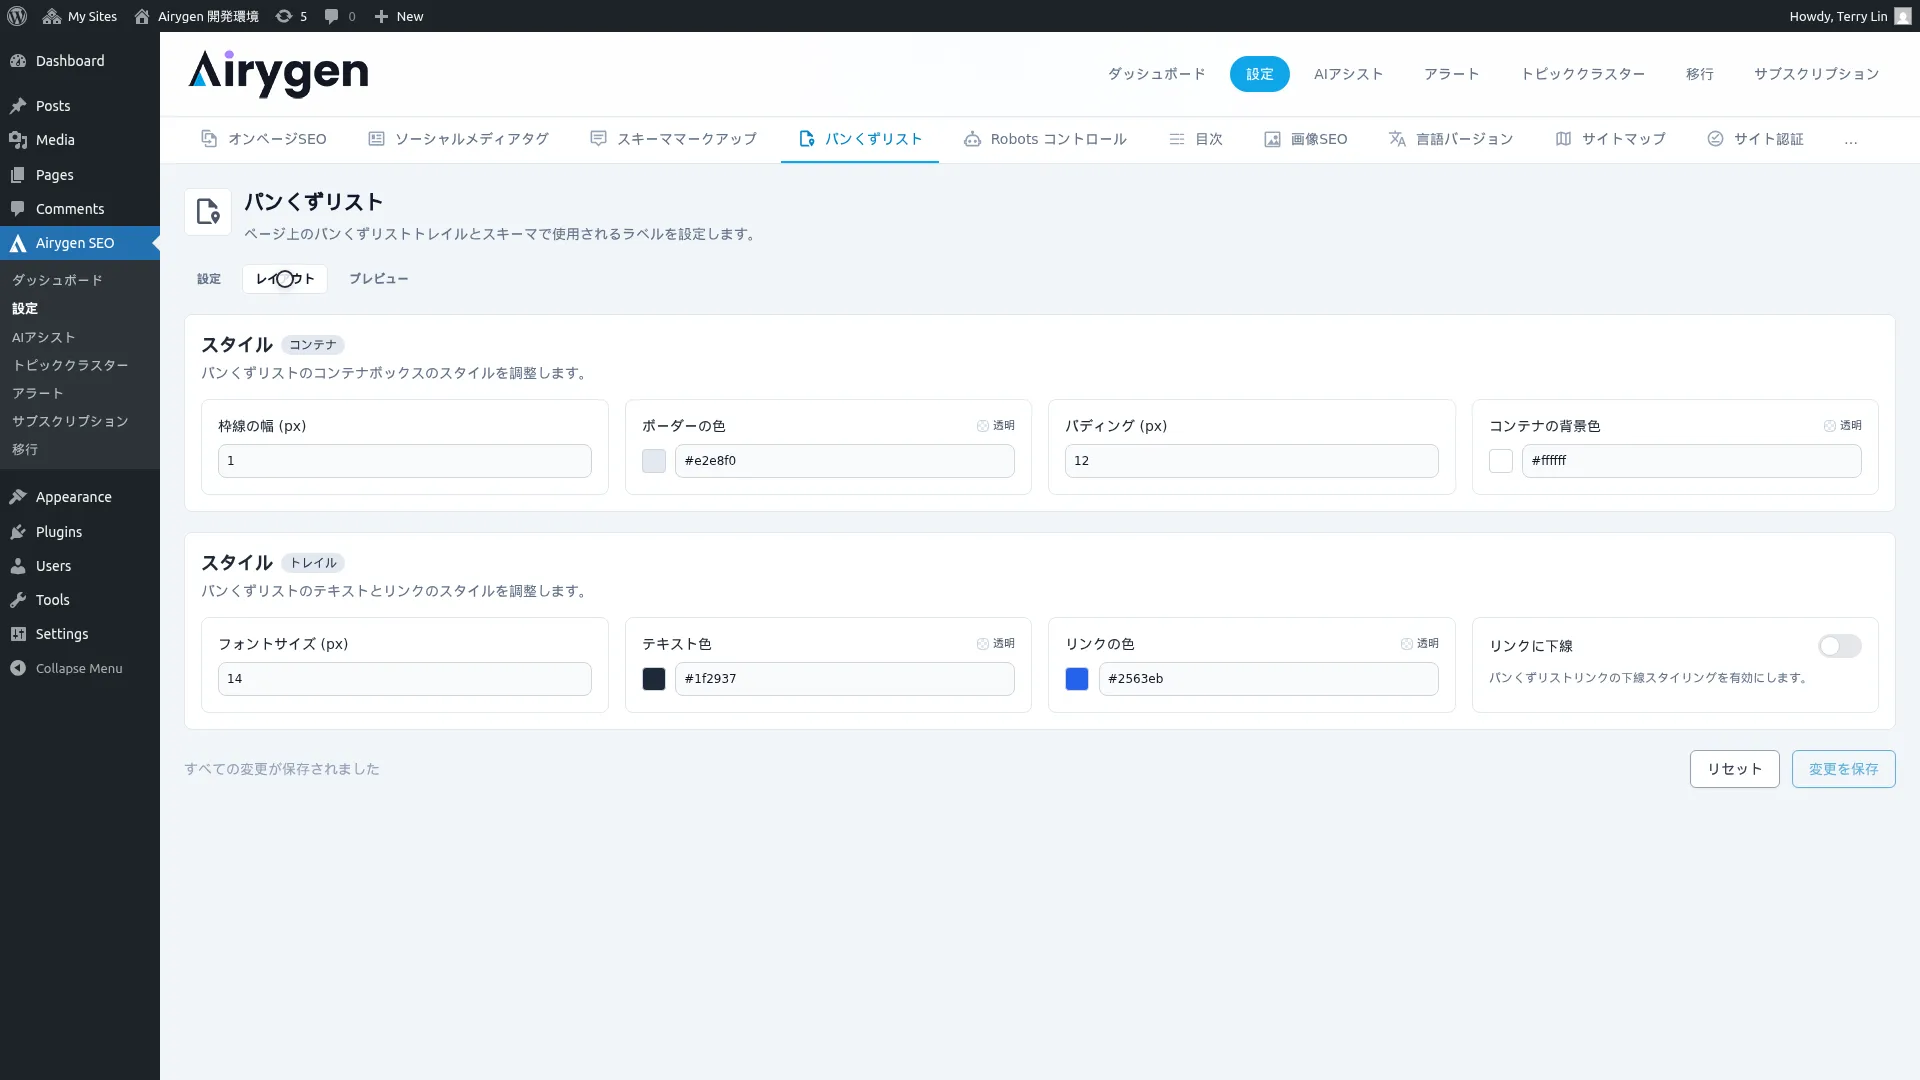Open AIアシスト submenu item in sidebar
Image resolution: width=1920 pixels, height=1080 pixels.
pyautogui.click(x=43, y=337)
